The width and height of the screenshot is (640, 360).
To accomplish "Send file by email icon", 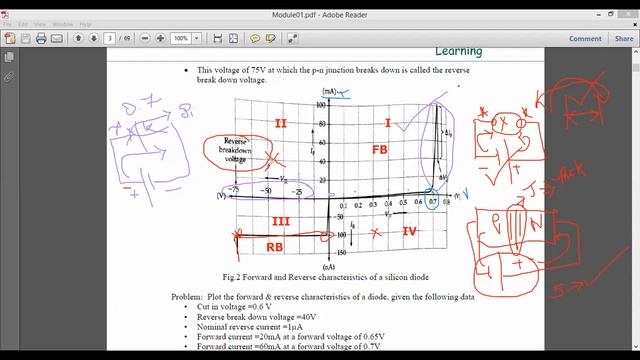I will point(57,38).
